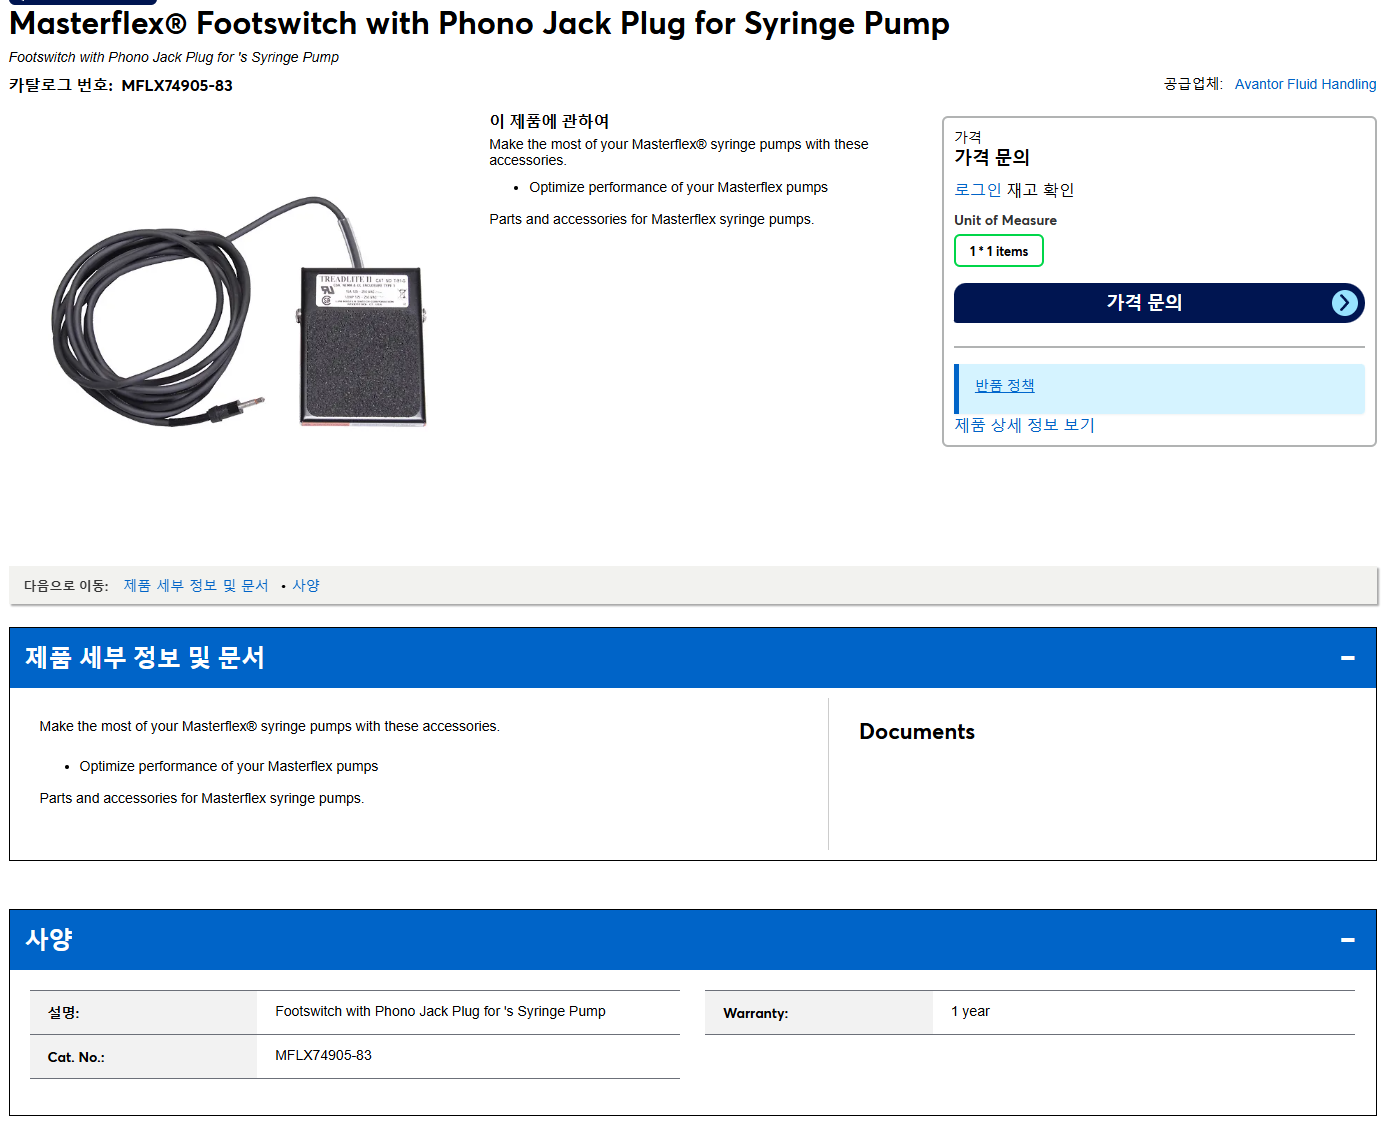Viewport: 1384px width, 1136px height.
Task: Click the footswitch product image
Action: point(239,312)
